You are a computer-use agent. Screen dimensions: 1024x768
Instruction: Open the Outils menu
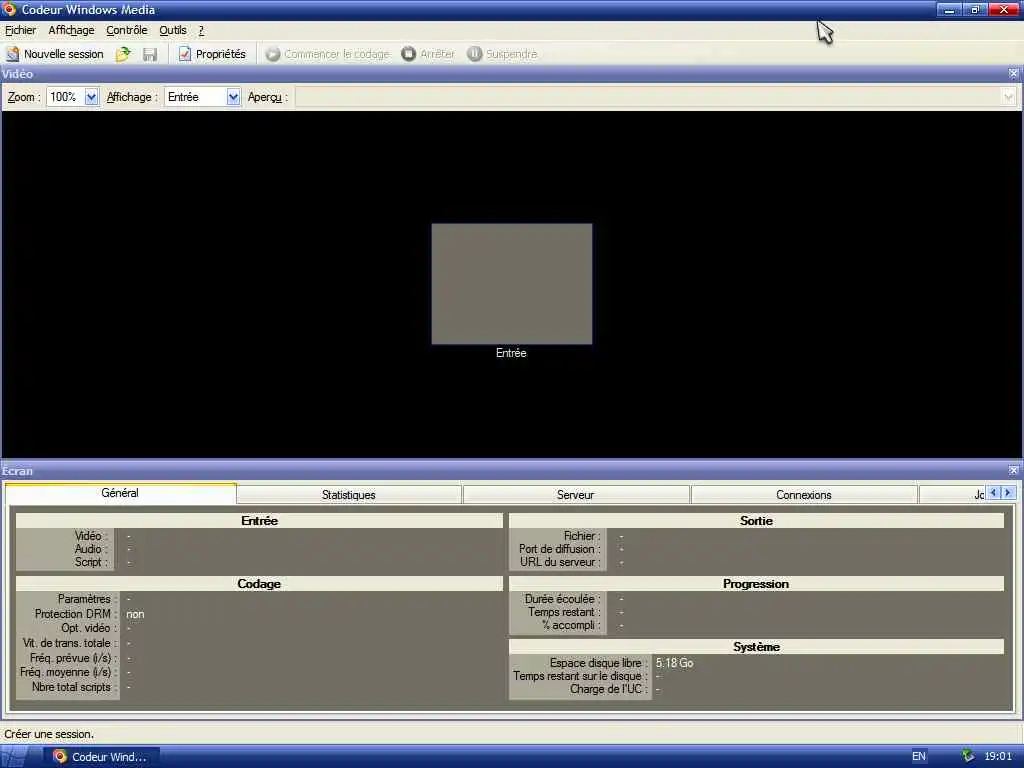(x=173, y=30)
